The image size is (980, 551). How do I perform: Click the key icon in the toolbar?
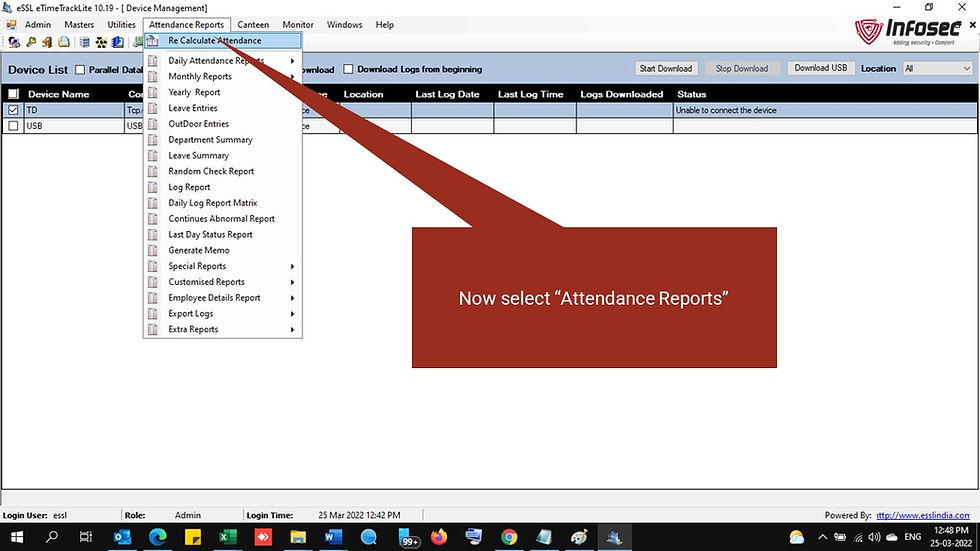click(x=31, y=42)
